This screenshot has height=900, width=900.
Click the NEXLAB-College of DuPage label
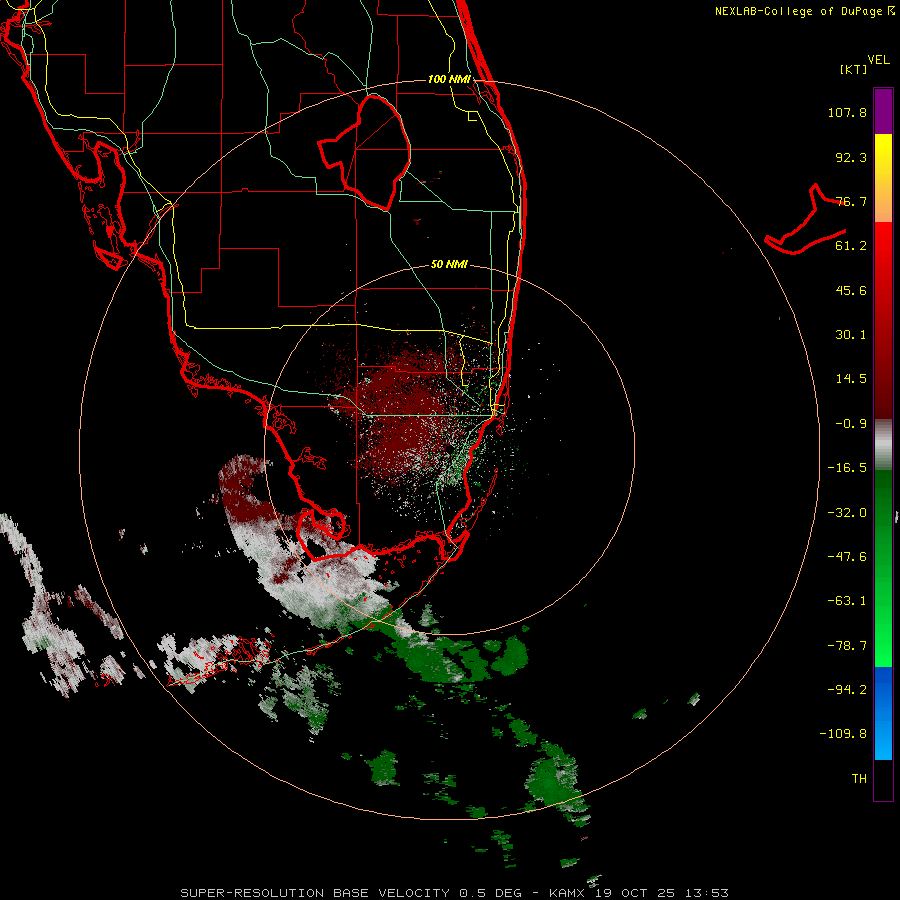point(798,11)
